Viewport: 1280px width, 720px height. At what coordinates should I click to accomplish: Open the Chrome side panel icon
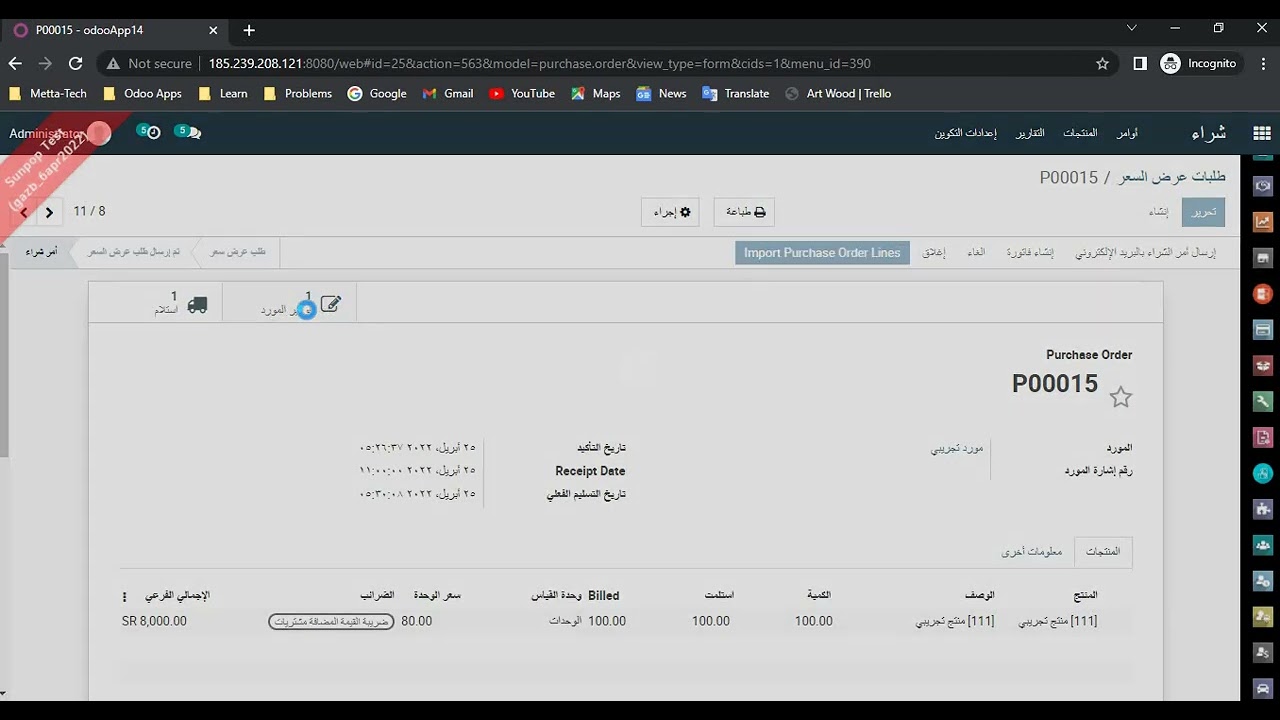(1140, 63)
